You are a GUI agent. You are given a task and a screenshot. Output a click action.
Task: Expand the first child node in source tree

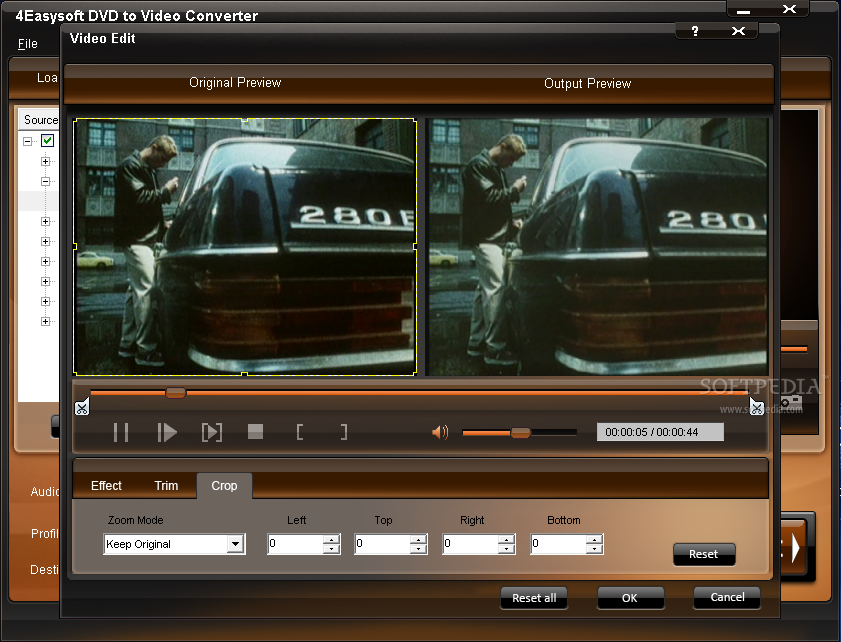[x=46, y=161]
